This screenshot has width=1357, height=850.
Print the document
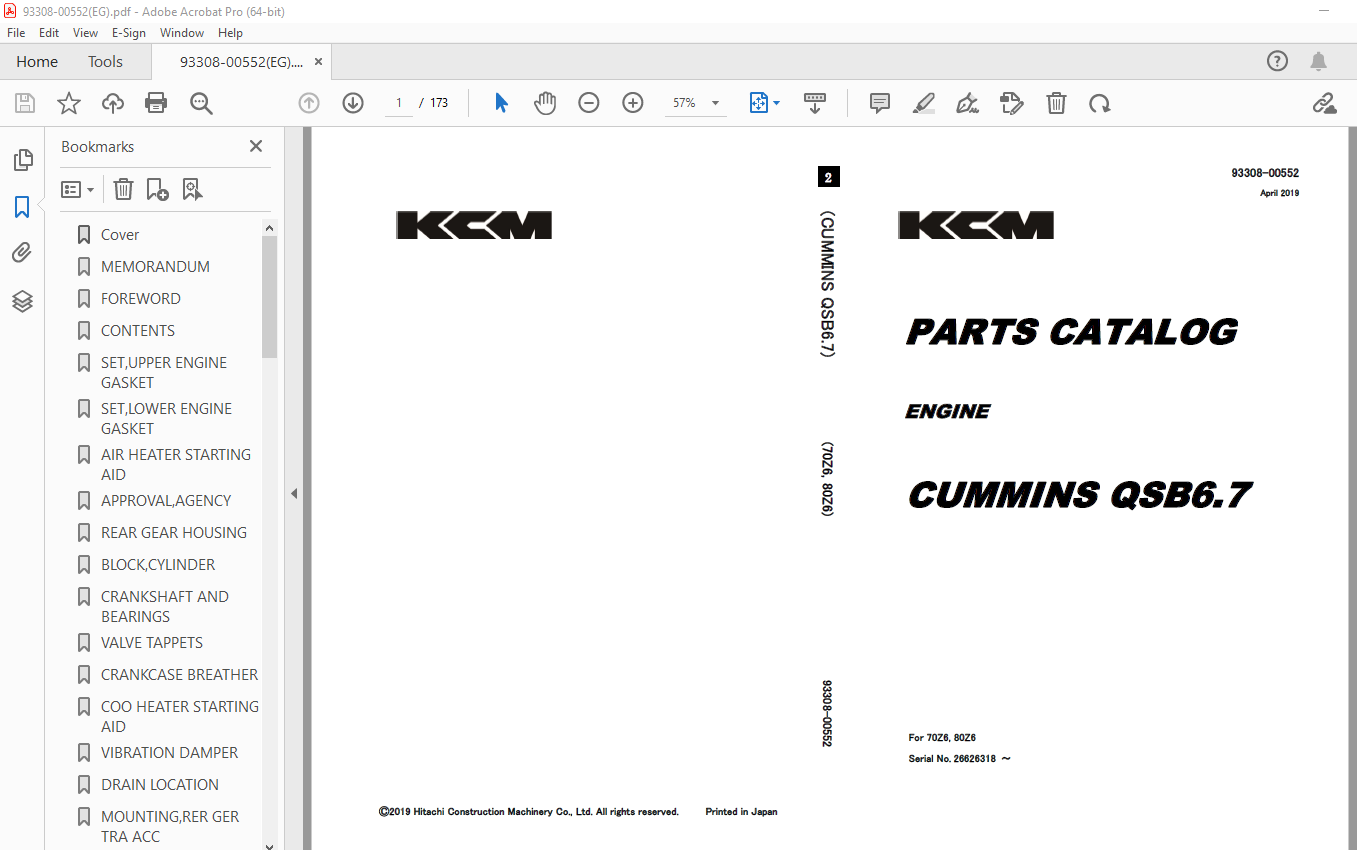tap(156, 103)
